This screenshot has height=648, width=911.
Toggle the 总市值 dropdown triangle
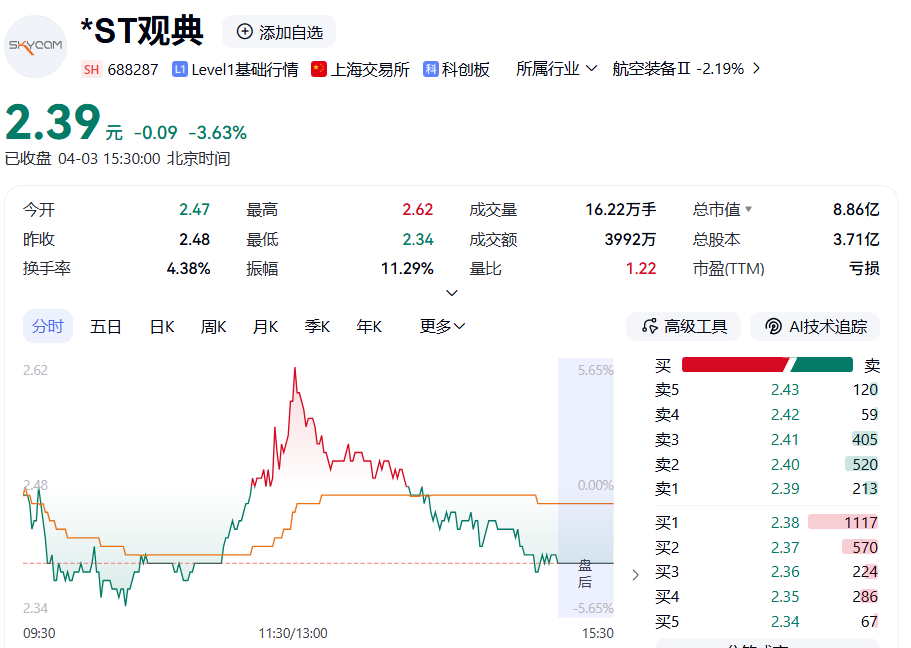click(x=748, y=210)
